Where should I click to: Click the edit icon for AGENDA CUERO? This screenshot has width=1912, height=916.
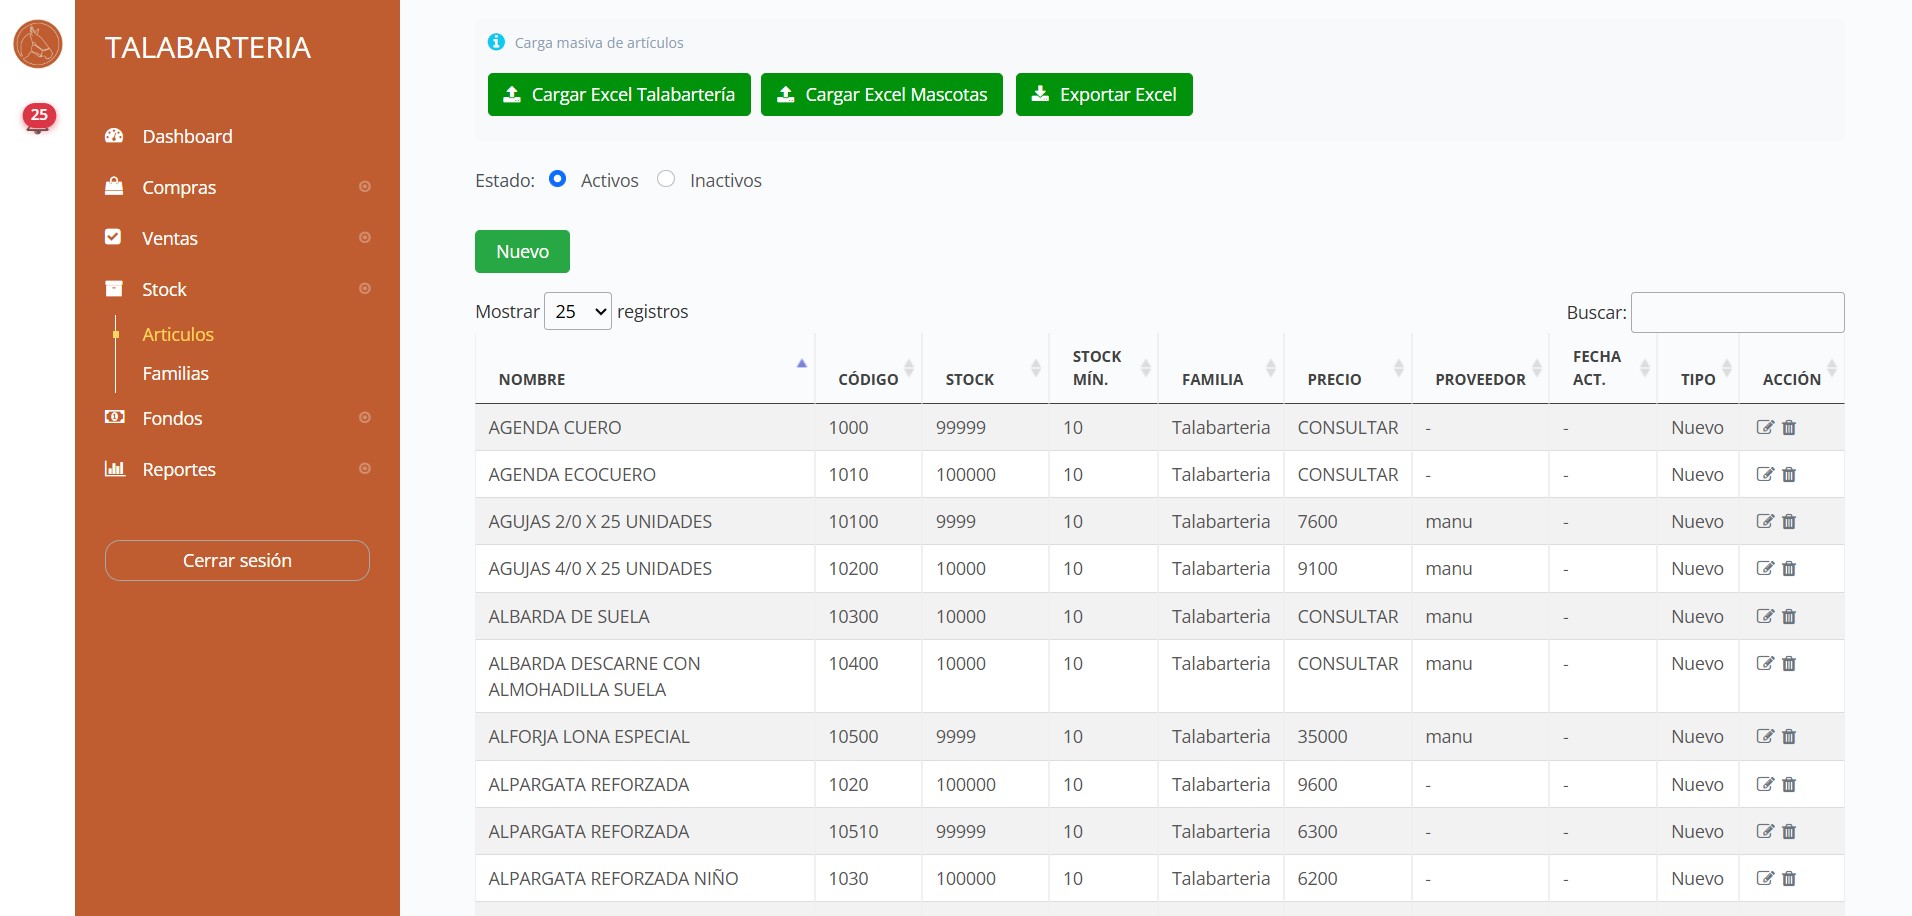(x=1765, y=428)
